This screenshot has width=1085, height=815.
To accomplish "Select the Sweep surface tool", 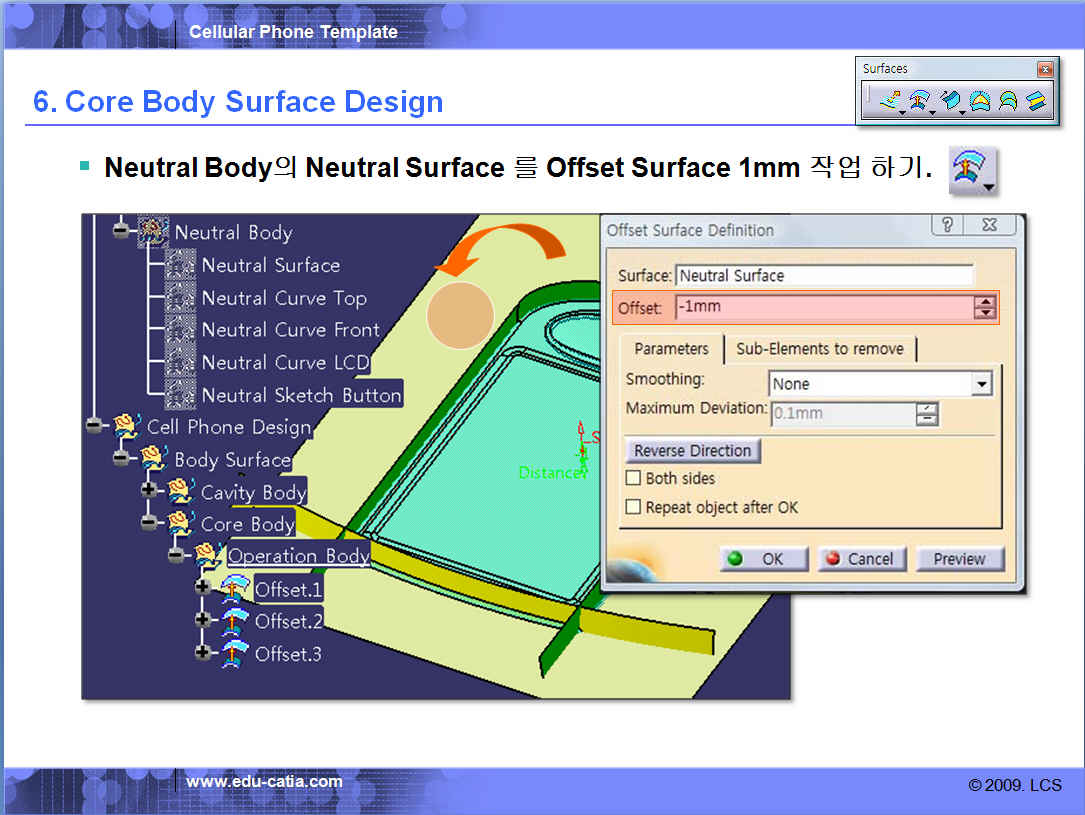I will 949,101.
